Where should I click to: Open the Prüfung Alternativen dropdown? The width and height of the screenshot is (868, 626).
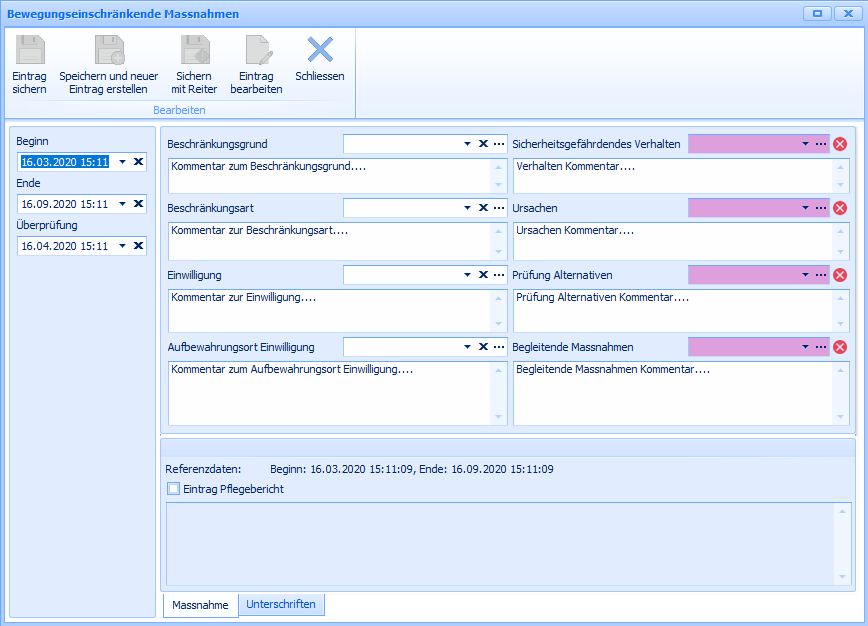[805, 275]
